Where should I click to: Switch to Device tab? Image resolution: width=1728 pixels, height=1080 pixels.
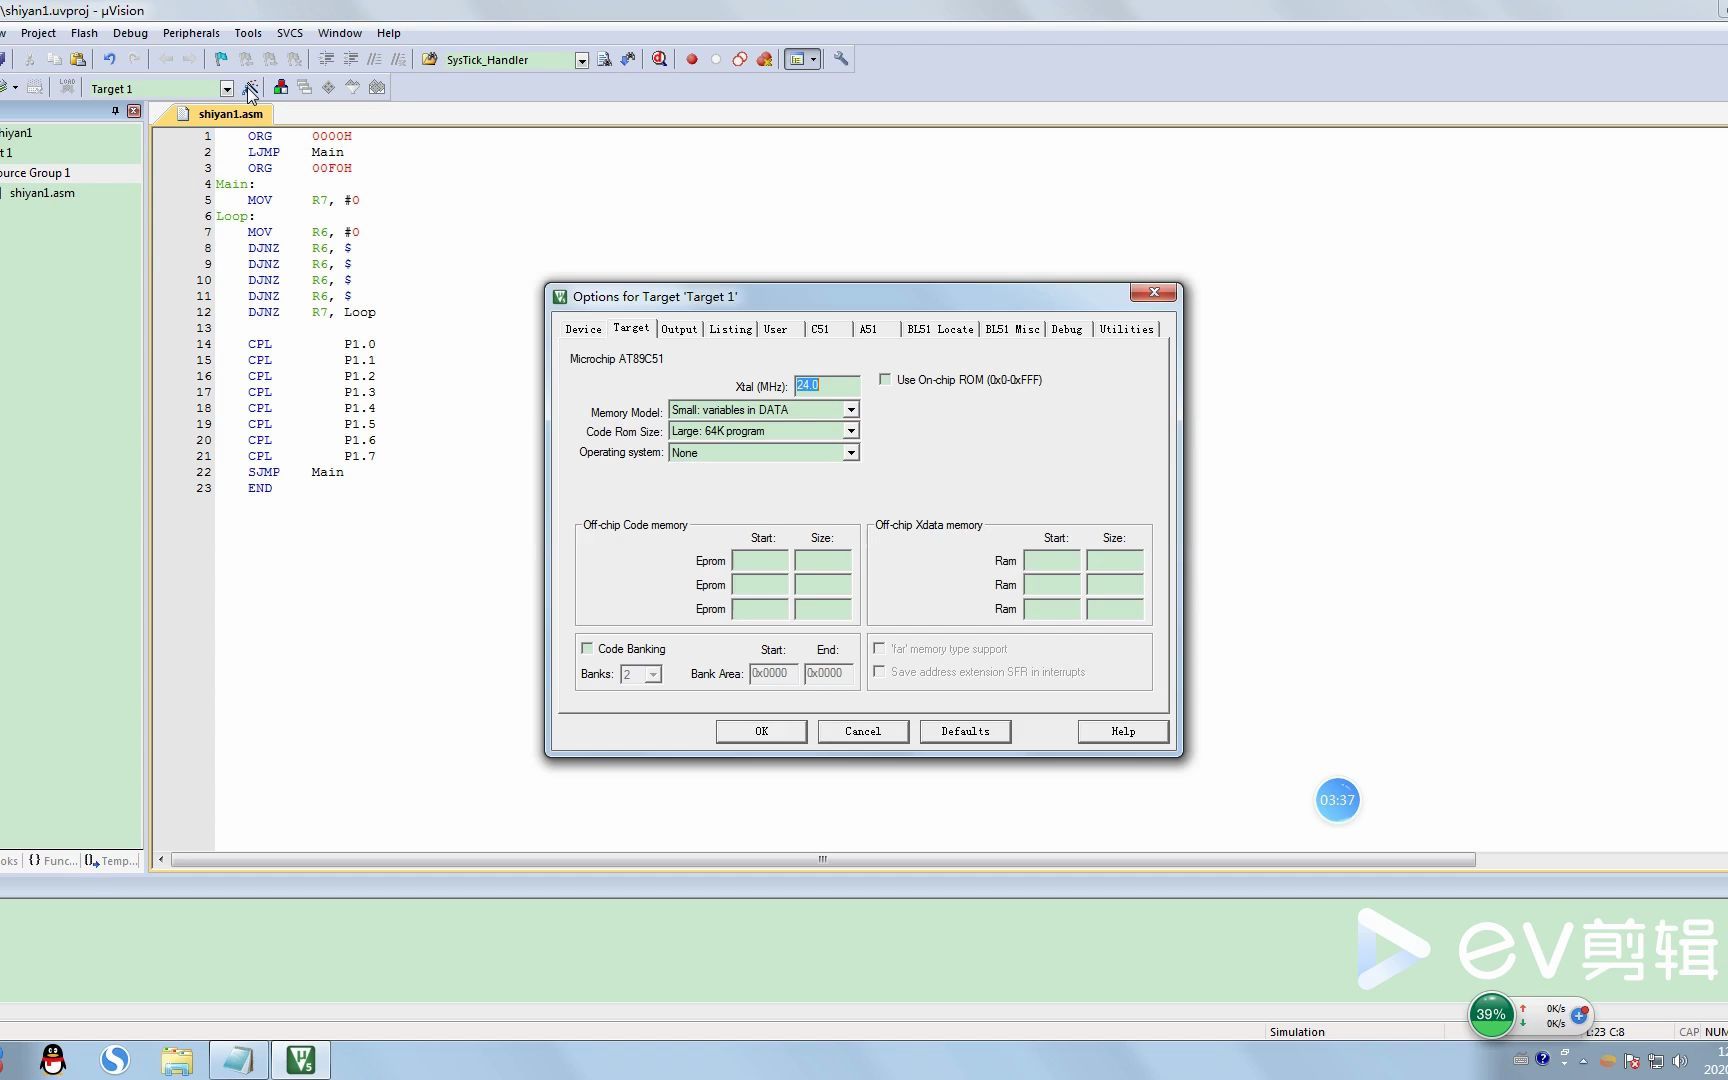(x=583, y=329)
